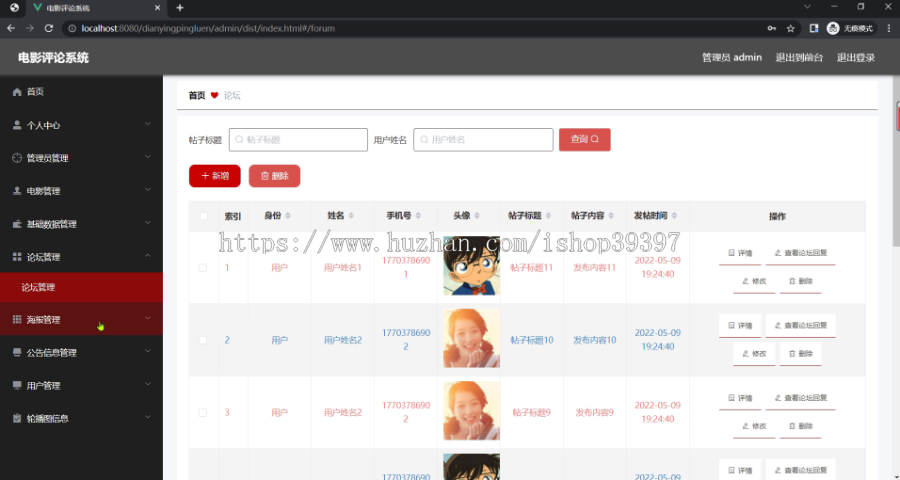Bookmark this page with the star icon

coord(790,28)
